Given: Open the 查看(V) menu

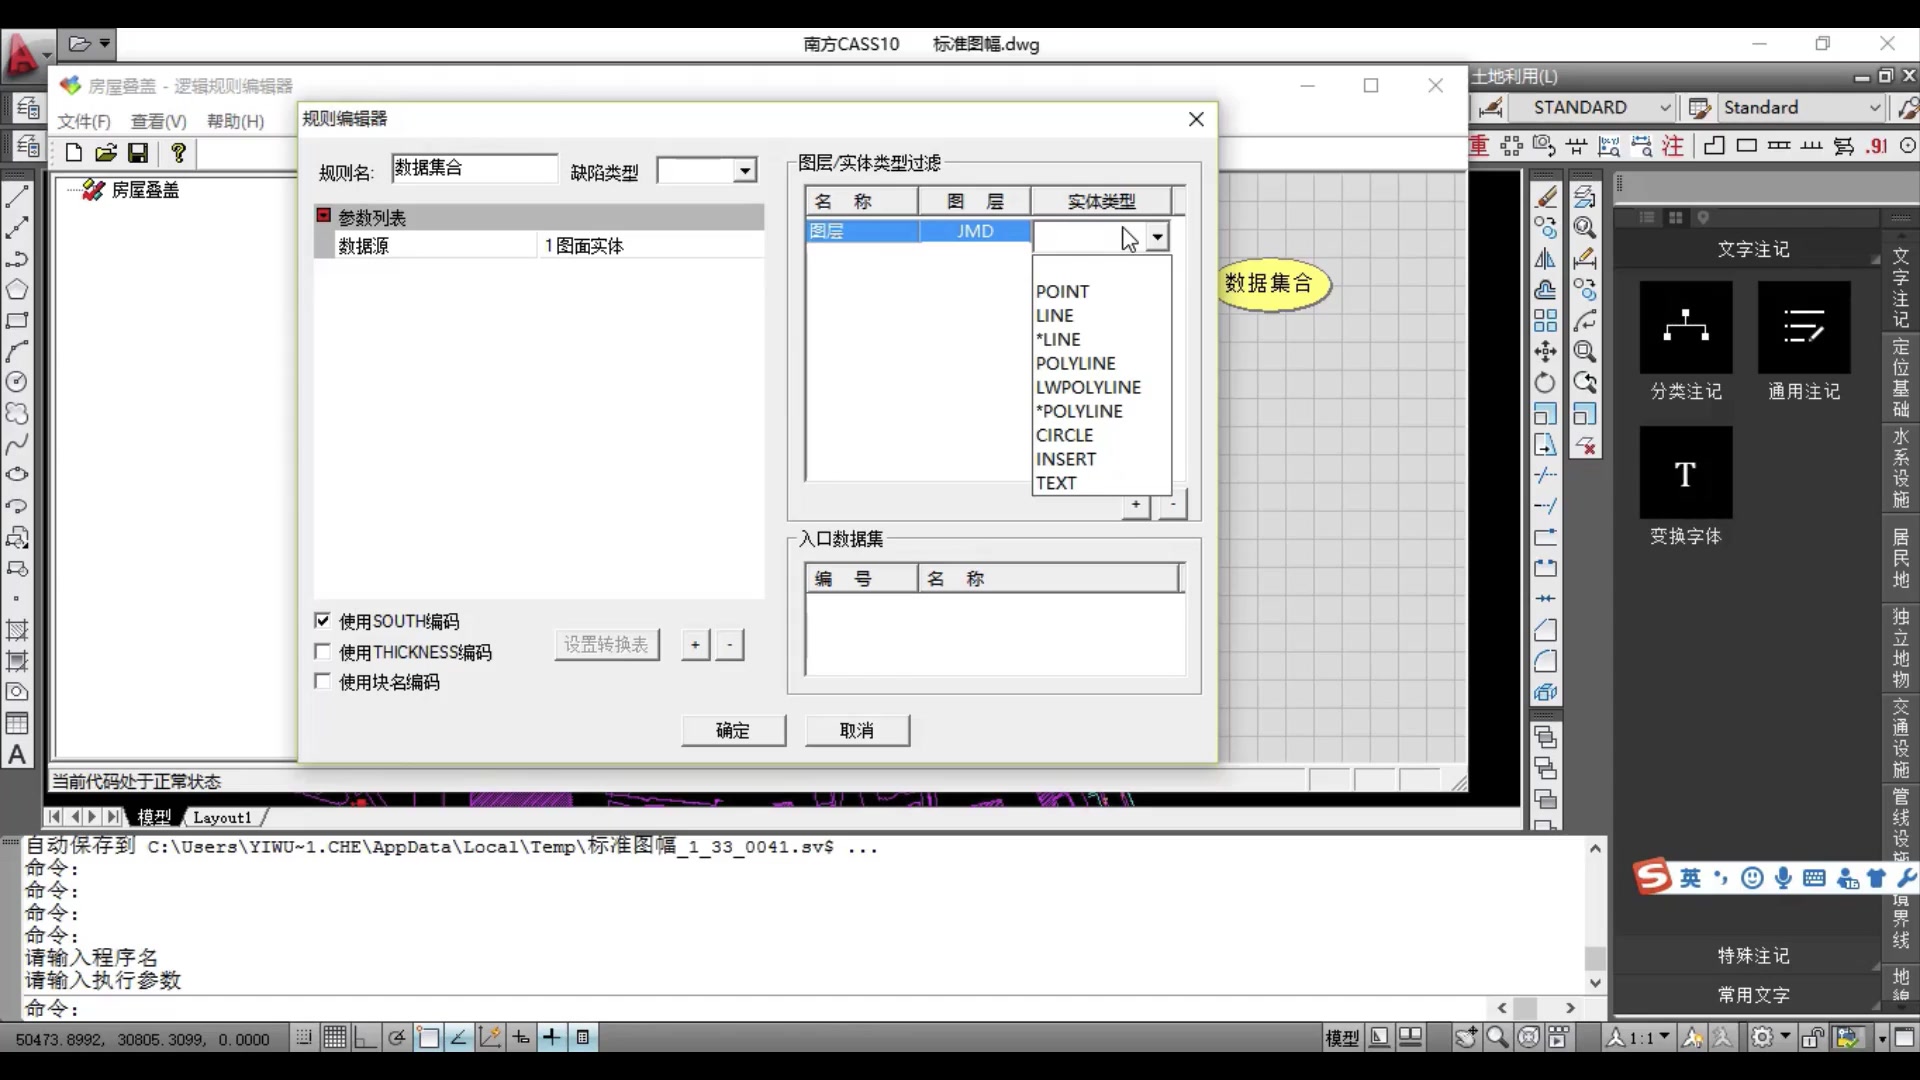Looking at the screenshot, I should (158, 121).
